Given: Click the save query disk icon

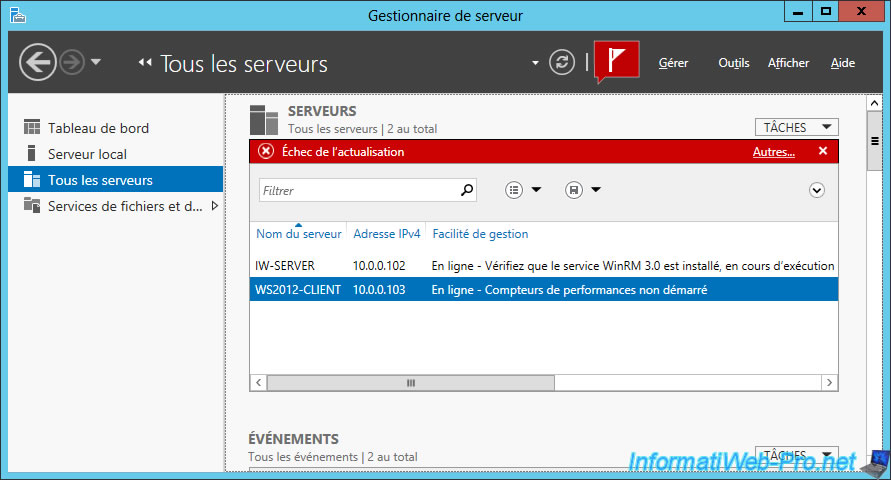Looking at the screenshot, I should tap(574, 190).
